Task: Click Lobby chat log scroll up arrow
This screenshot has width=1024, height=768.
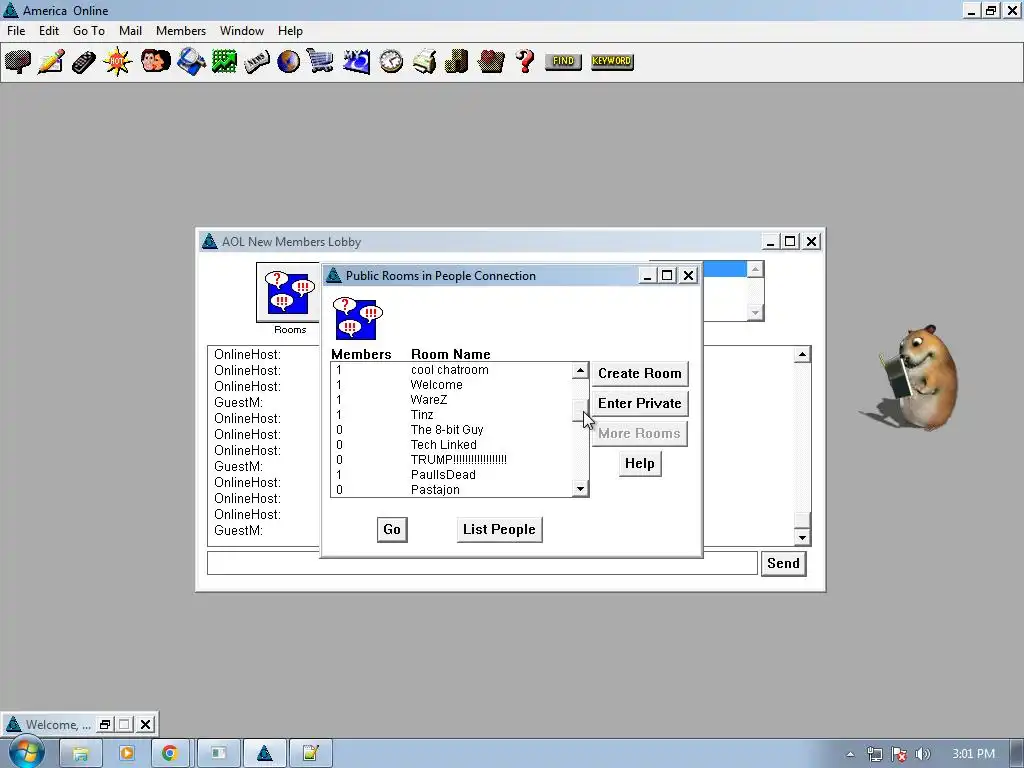Action: click(x=803, y=355)
